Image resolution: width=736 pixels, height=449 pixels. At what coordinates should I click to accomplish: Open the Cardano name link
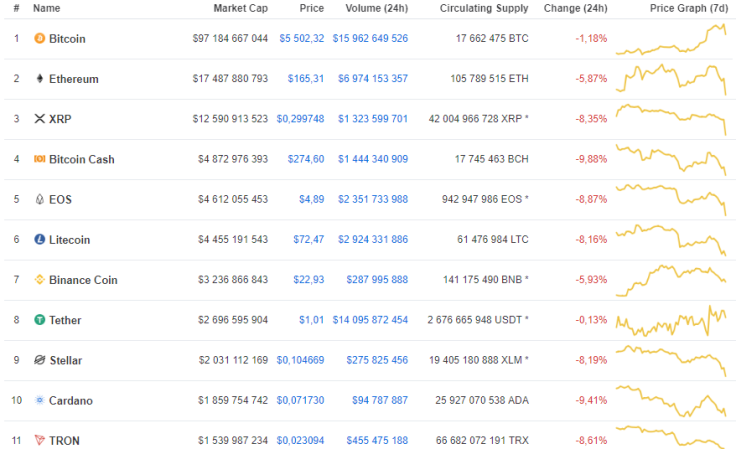pyautogui.click(x=71, y=401)
